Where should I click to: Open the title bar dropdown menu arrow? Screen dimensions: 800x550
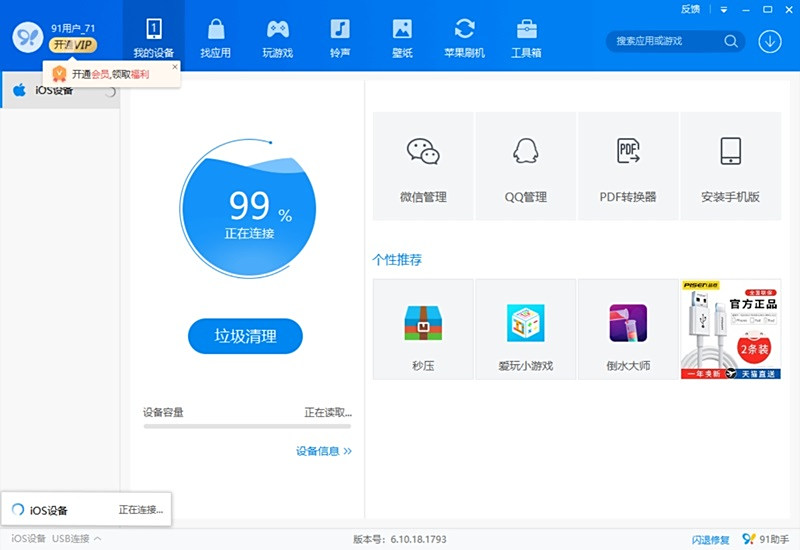tap(721, 9)
